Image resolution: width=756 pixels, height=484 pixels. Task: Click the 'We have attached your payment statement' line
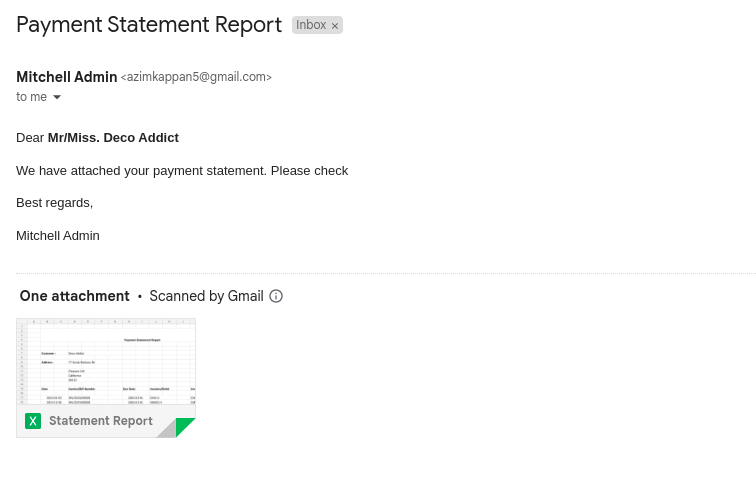[x=182, y=171]
